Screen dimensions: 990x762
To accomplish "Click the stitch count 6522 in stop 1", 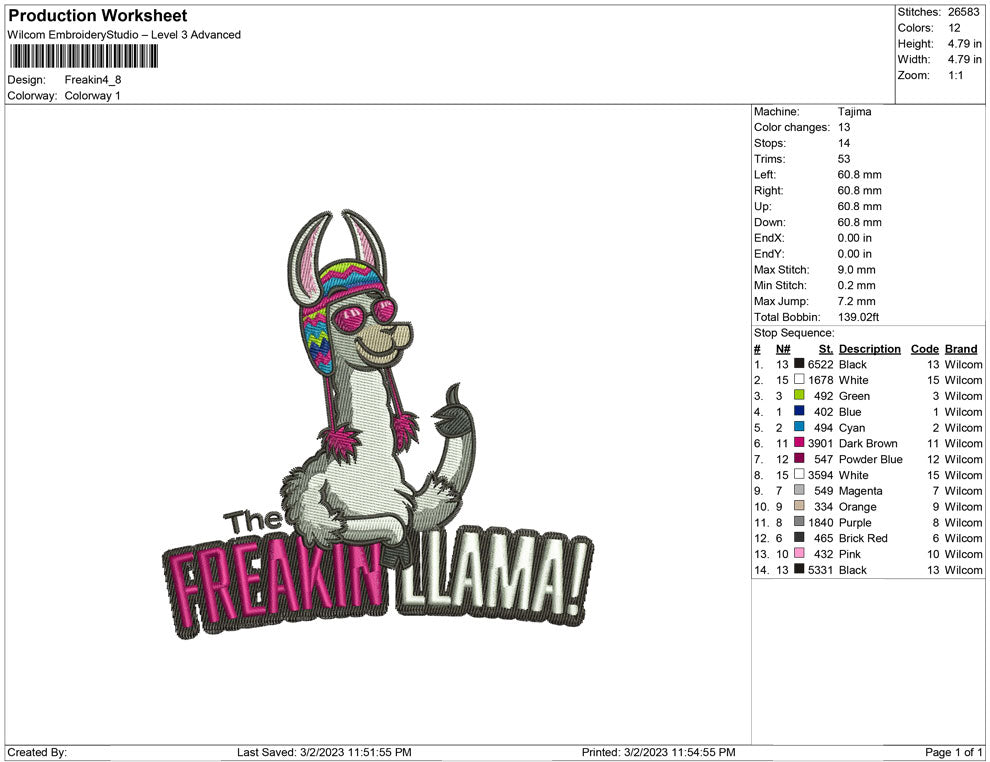I will [x=820, y=364].
